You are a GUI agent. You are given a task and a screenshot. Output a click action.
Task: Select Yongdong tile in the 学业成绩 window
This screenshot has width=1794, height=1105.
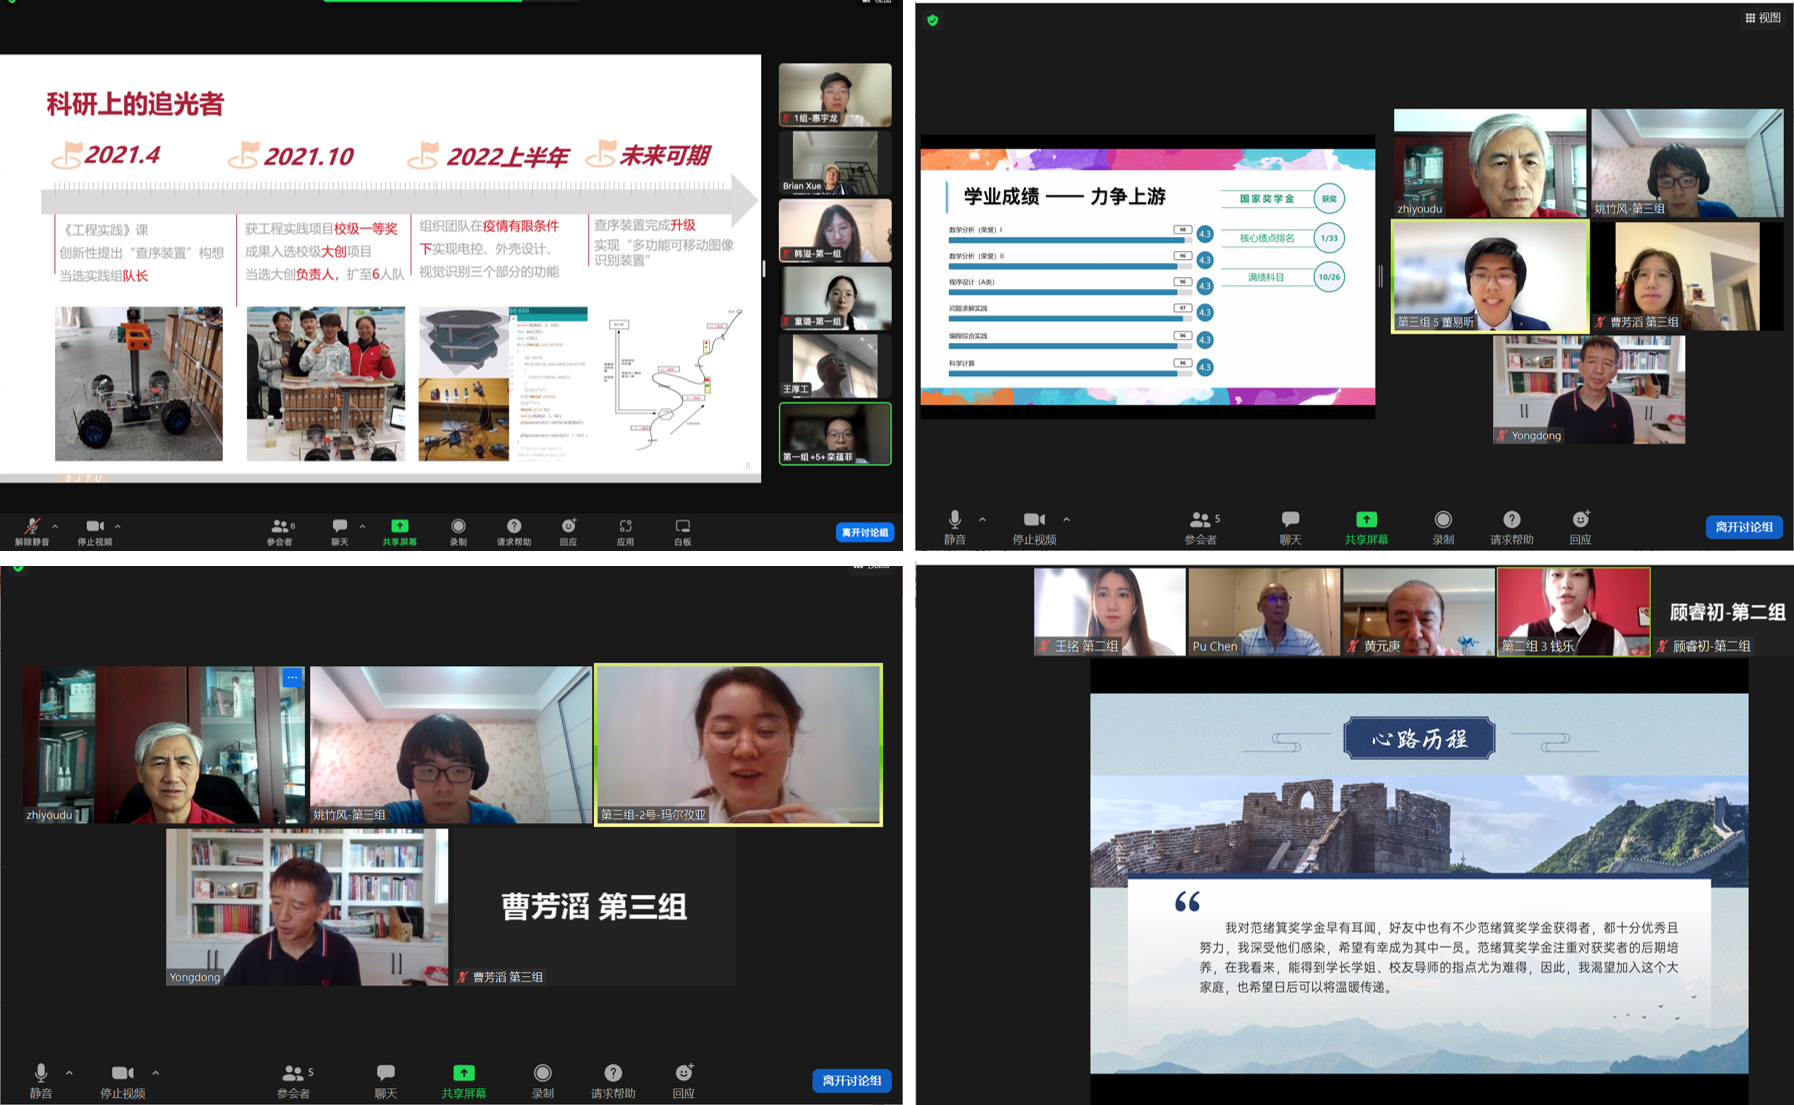pos(1589,389)
